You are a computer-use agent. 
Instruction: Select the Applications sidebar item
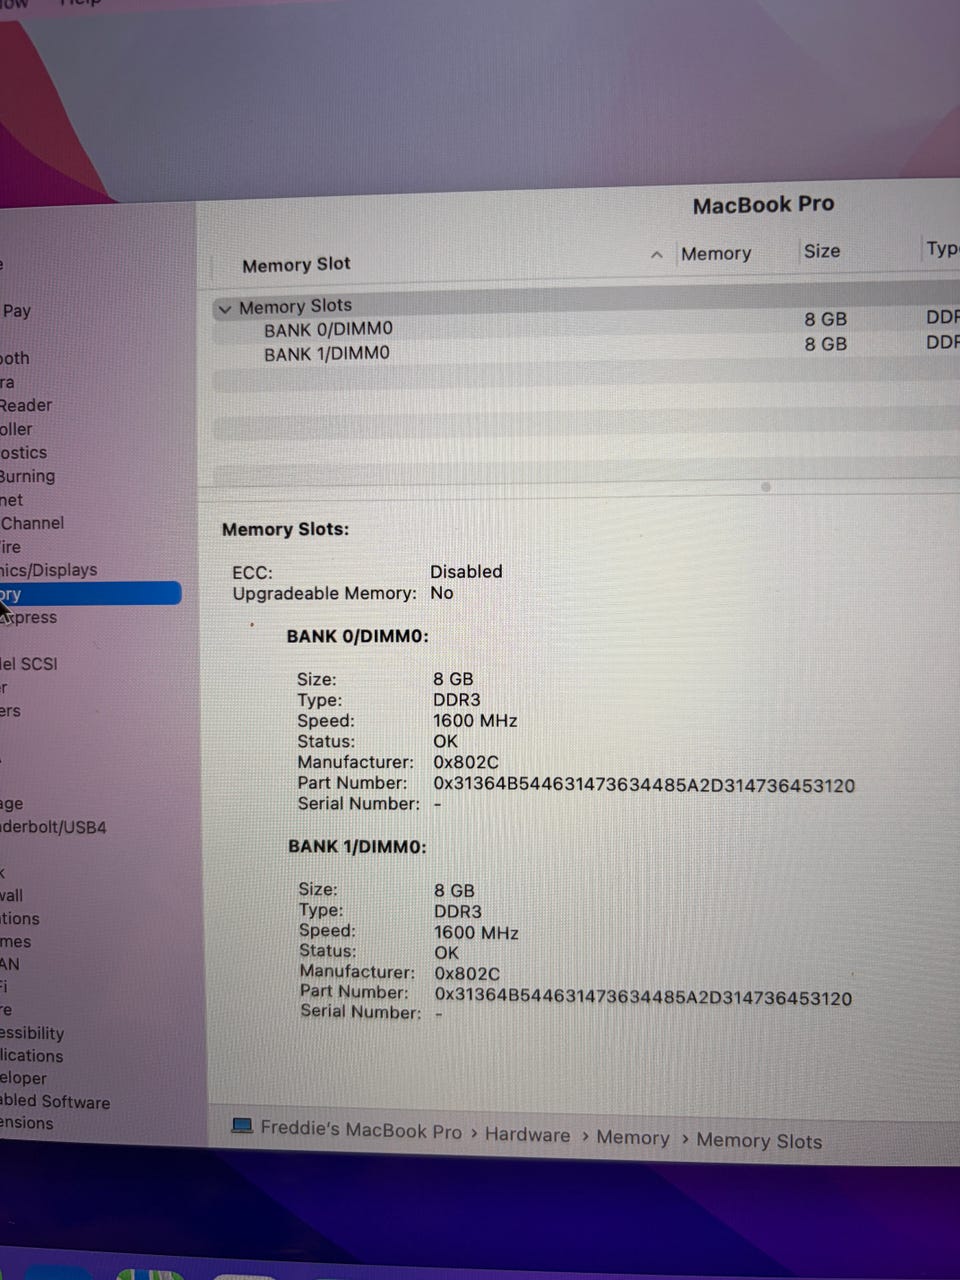31,1056
